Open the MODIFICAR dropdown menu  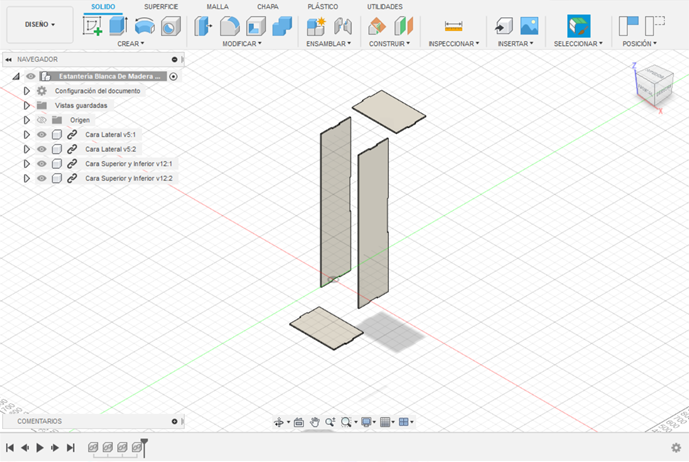242,44
